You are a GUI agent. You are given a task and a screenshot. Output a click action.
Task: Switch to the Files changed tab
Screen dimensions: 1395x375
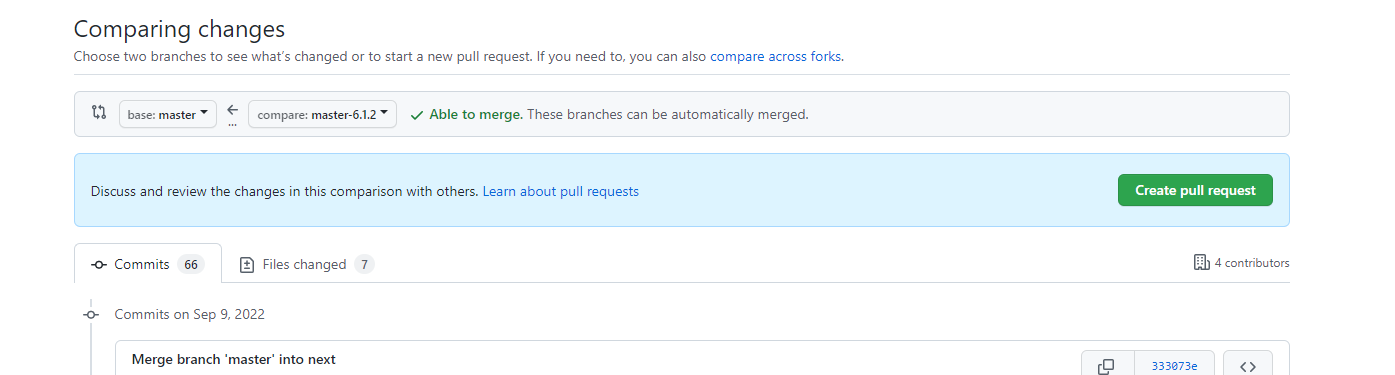(x=306, y=265)
